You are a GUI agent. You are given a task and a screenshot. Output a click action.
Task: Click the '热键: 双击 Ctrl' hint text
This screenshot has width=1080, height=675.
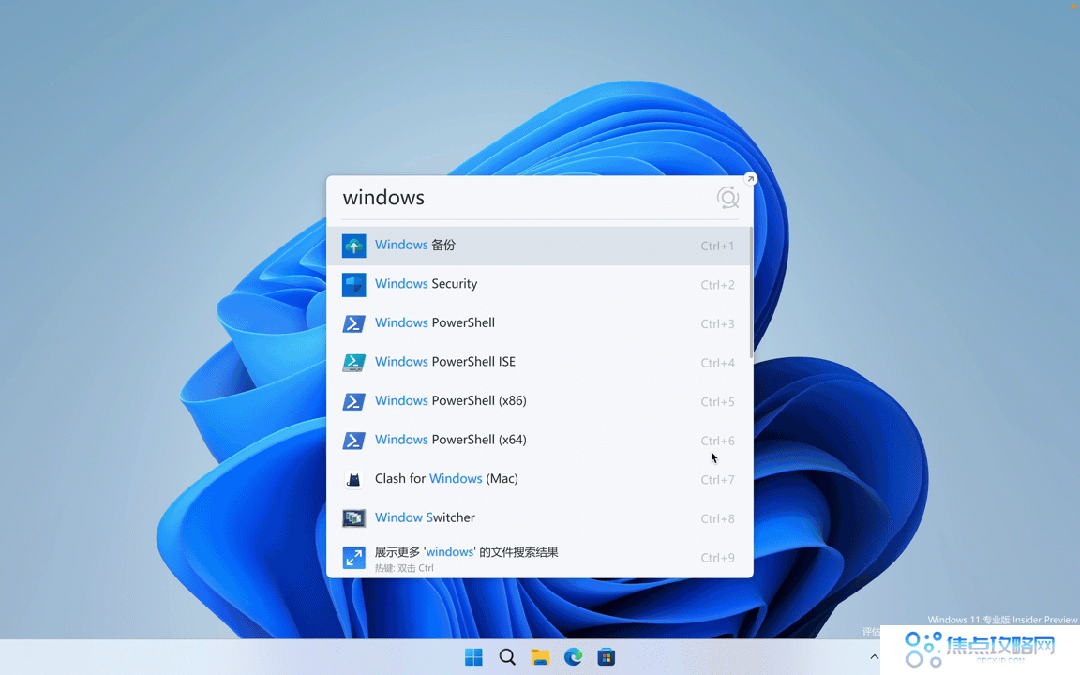coord(404,568)
